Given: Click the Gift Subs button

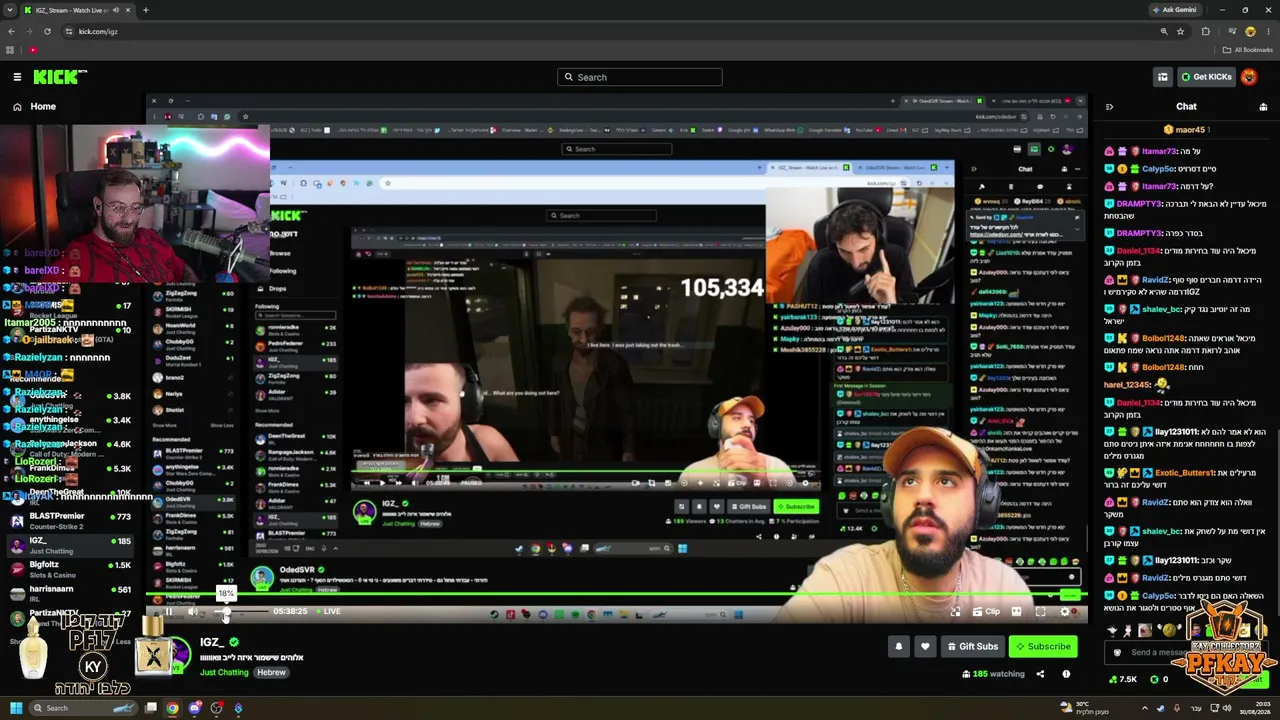Looking at the screenshot, I should (972, 647).
